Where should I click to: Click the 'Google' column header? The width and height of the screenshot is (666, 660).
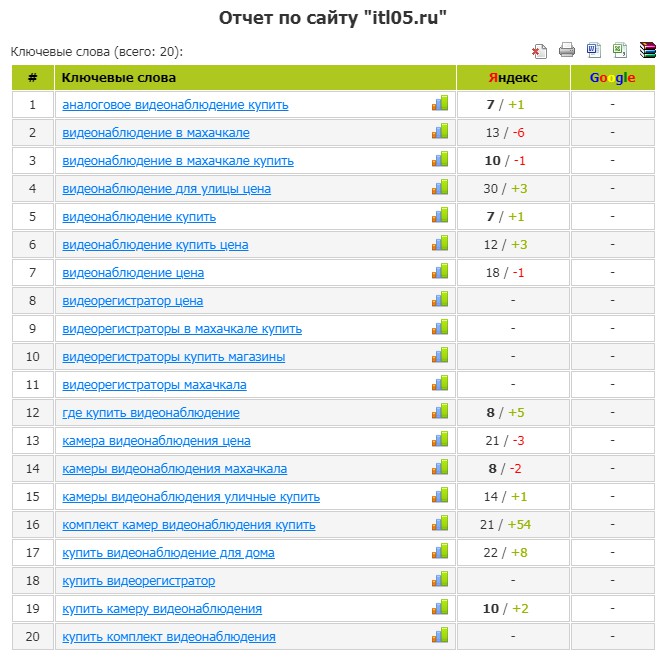(612, 78)
